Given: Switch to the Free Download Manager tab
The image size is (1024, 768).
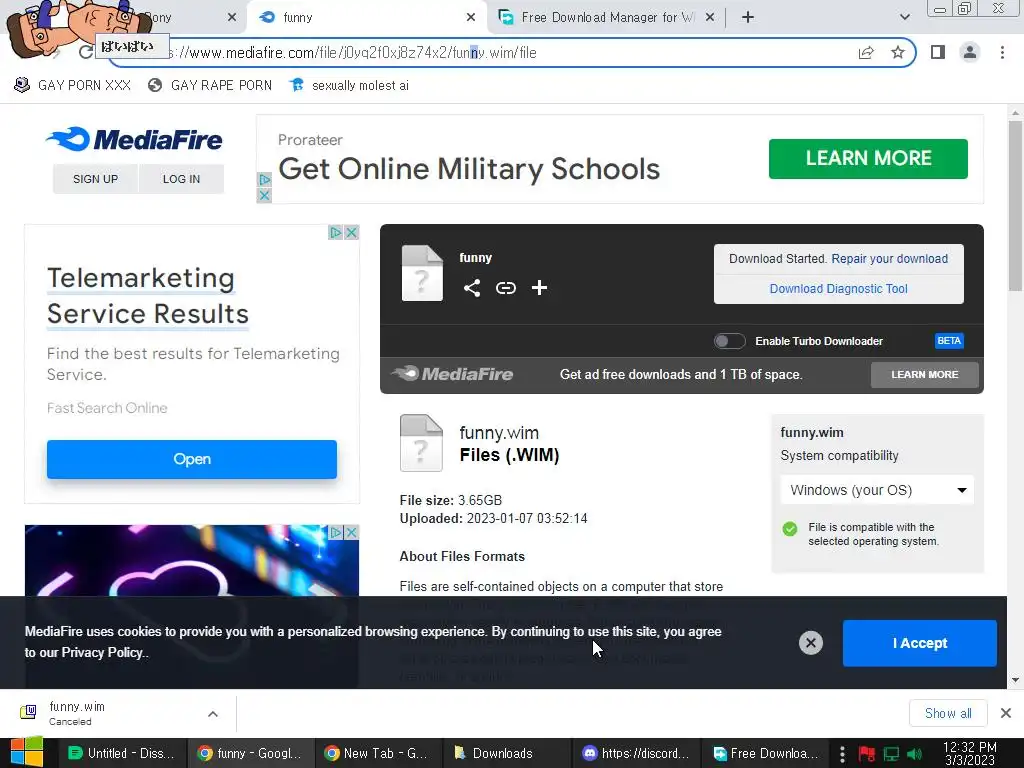Looking at the screenshot, I should [605, 18].
